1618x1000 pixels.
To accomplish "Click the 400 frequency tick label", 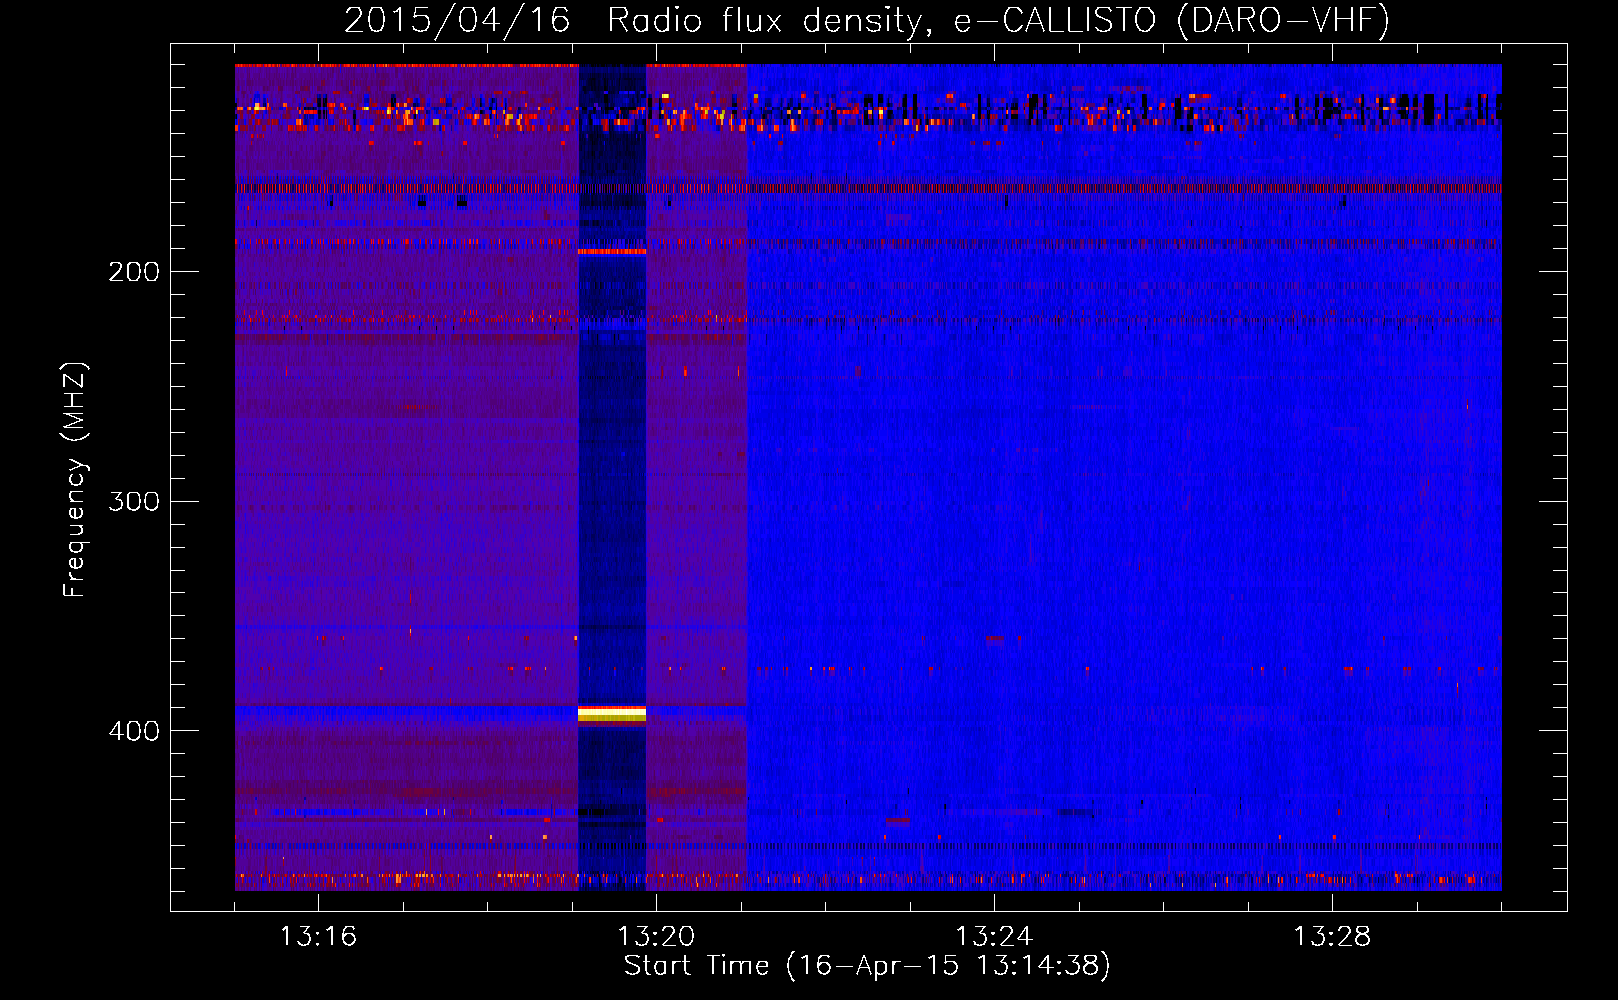I will pyautogui.click(x=134, y=731).
